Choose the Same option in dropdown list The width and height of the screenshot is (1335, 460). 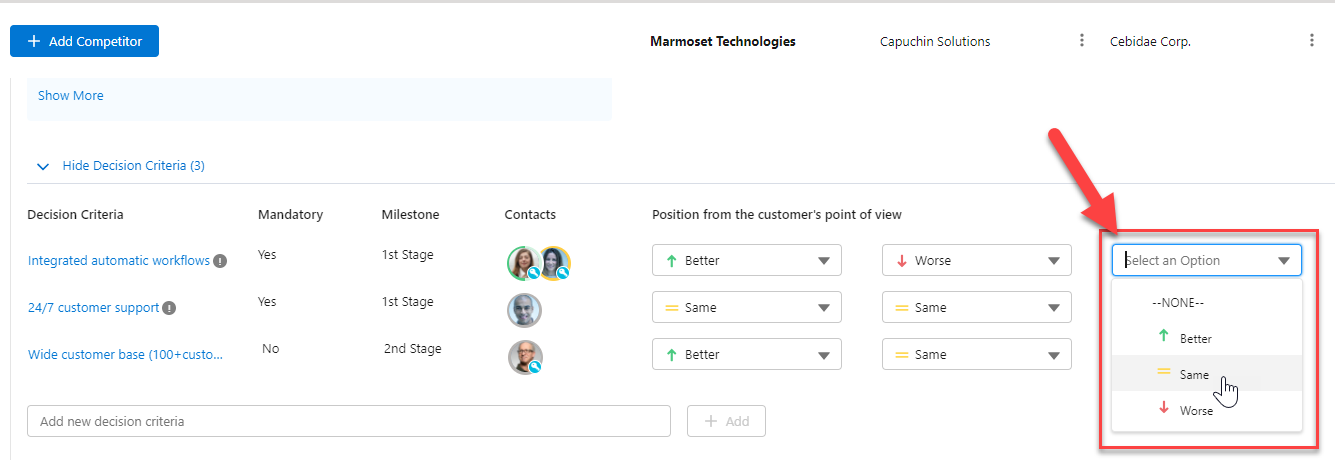1194,374
